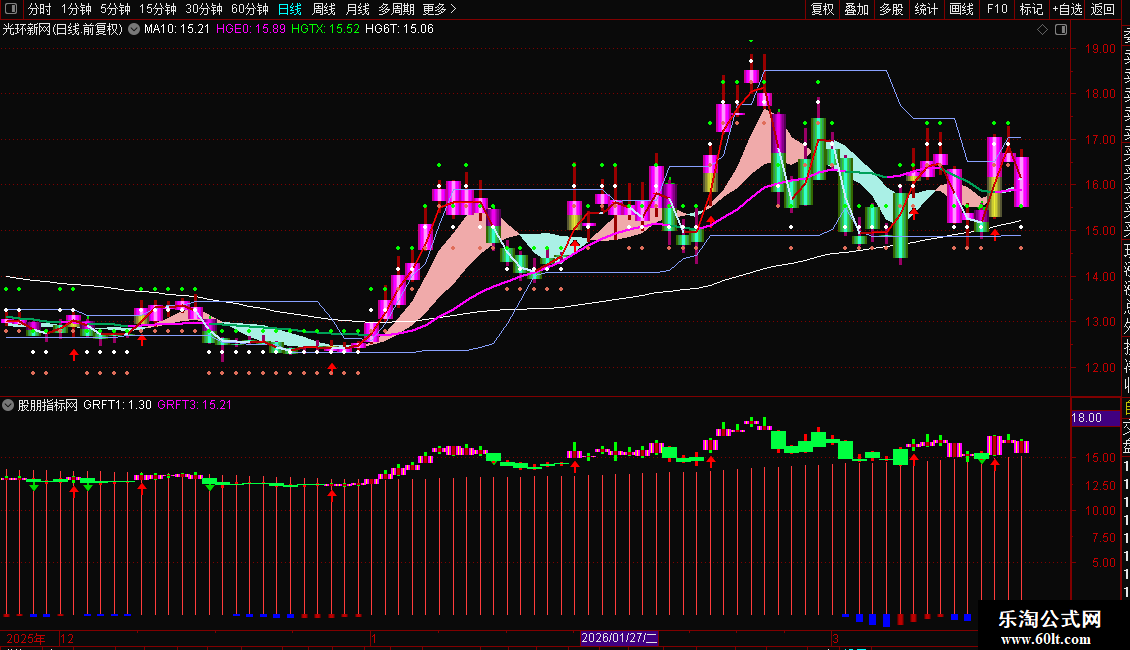This screenshot has width=1130, height=650.
Task: Click the 光环新网(日线.前复权) title label
Action: pos(63,29)
